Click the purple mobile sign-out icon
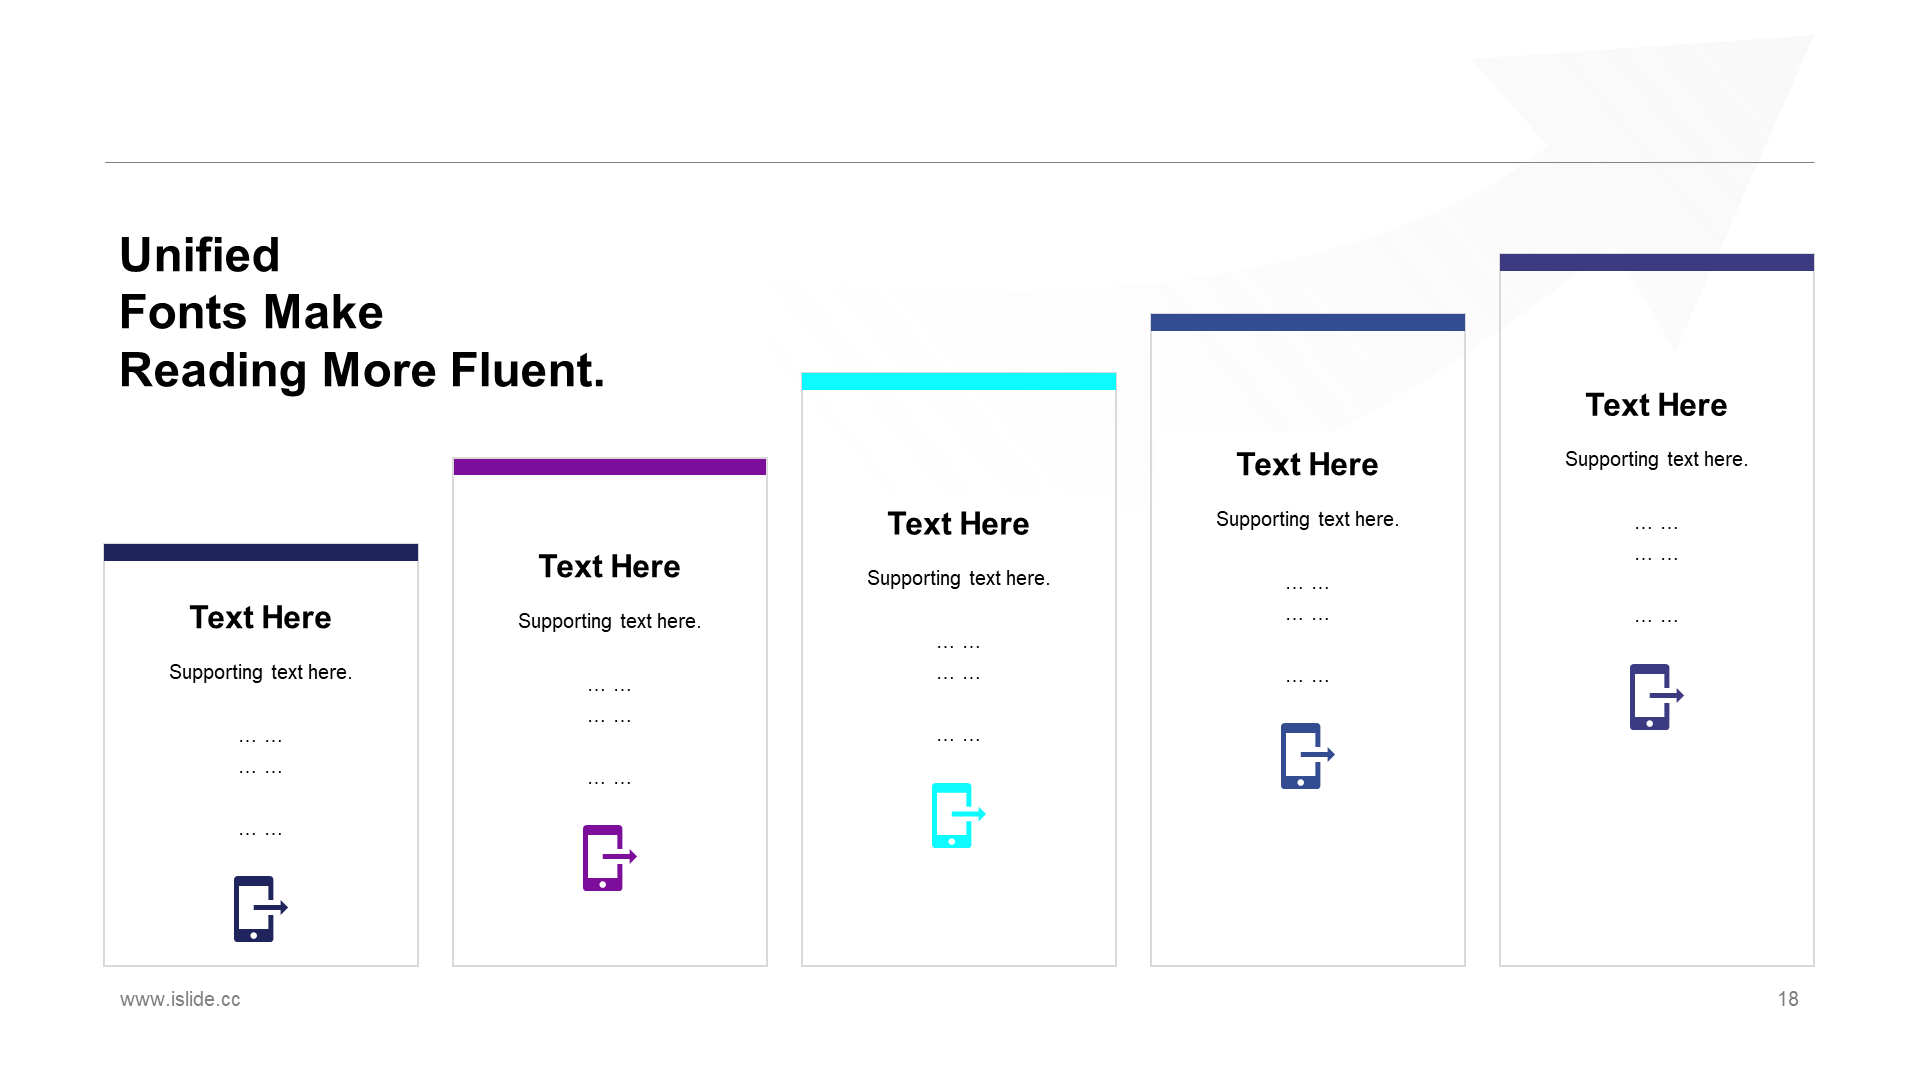This screenshot has width=1920, height=1080. point(607,857)
